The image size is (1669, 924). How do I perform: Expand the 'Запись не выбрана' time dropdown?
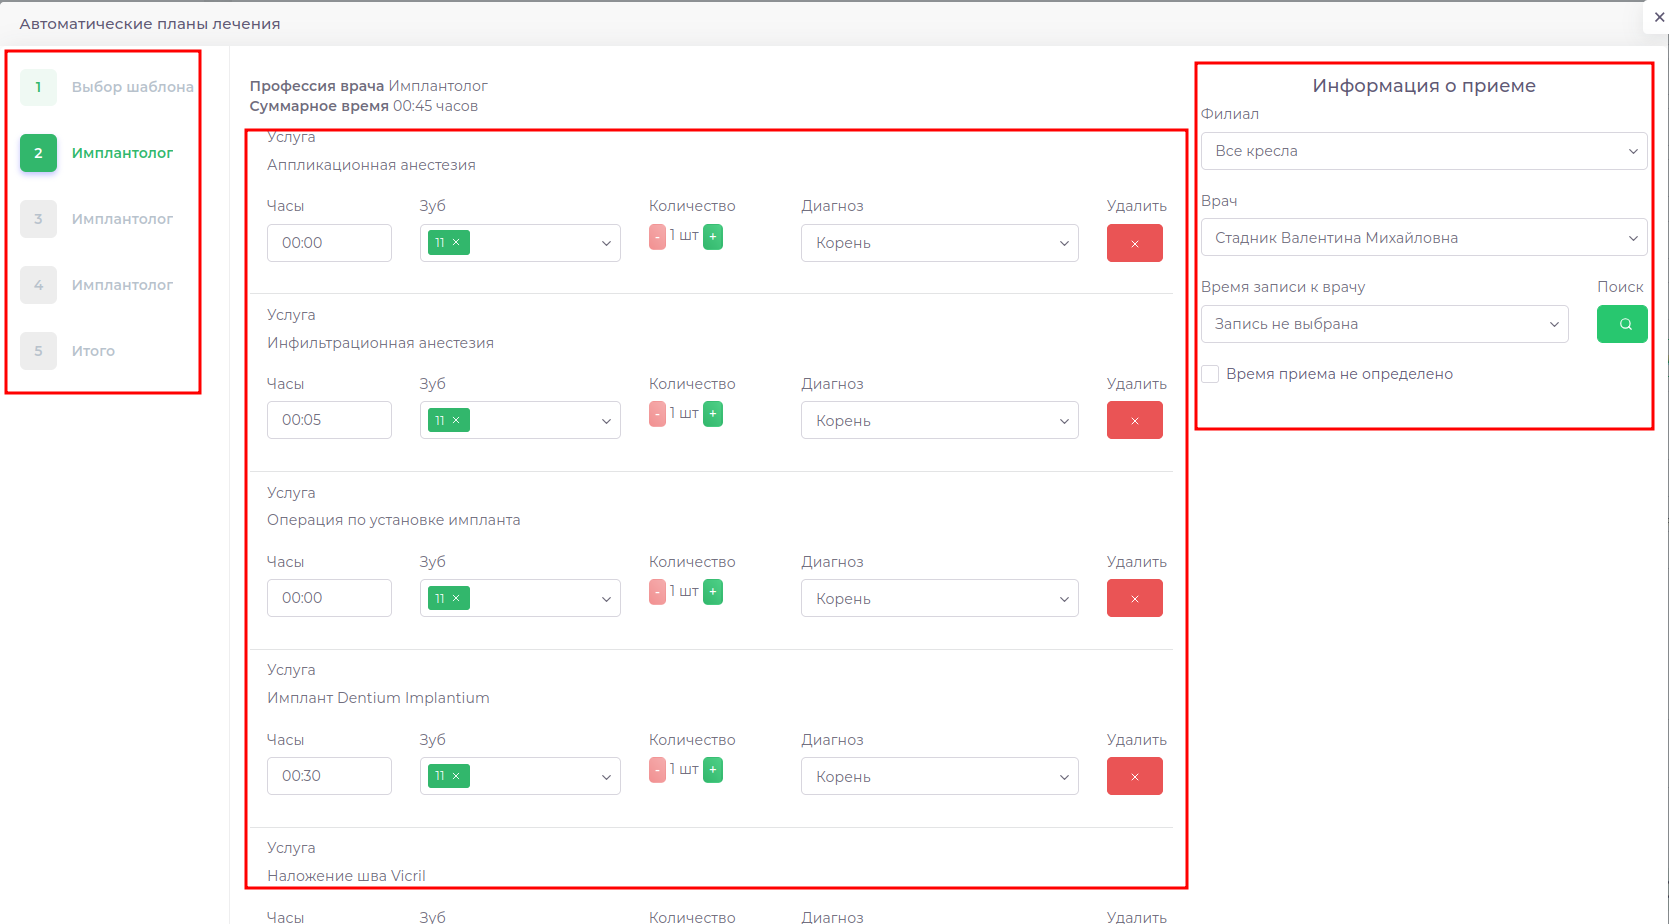(x=1384, y=324)
